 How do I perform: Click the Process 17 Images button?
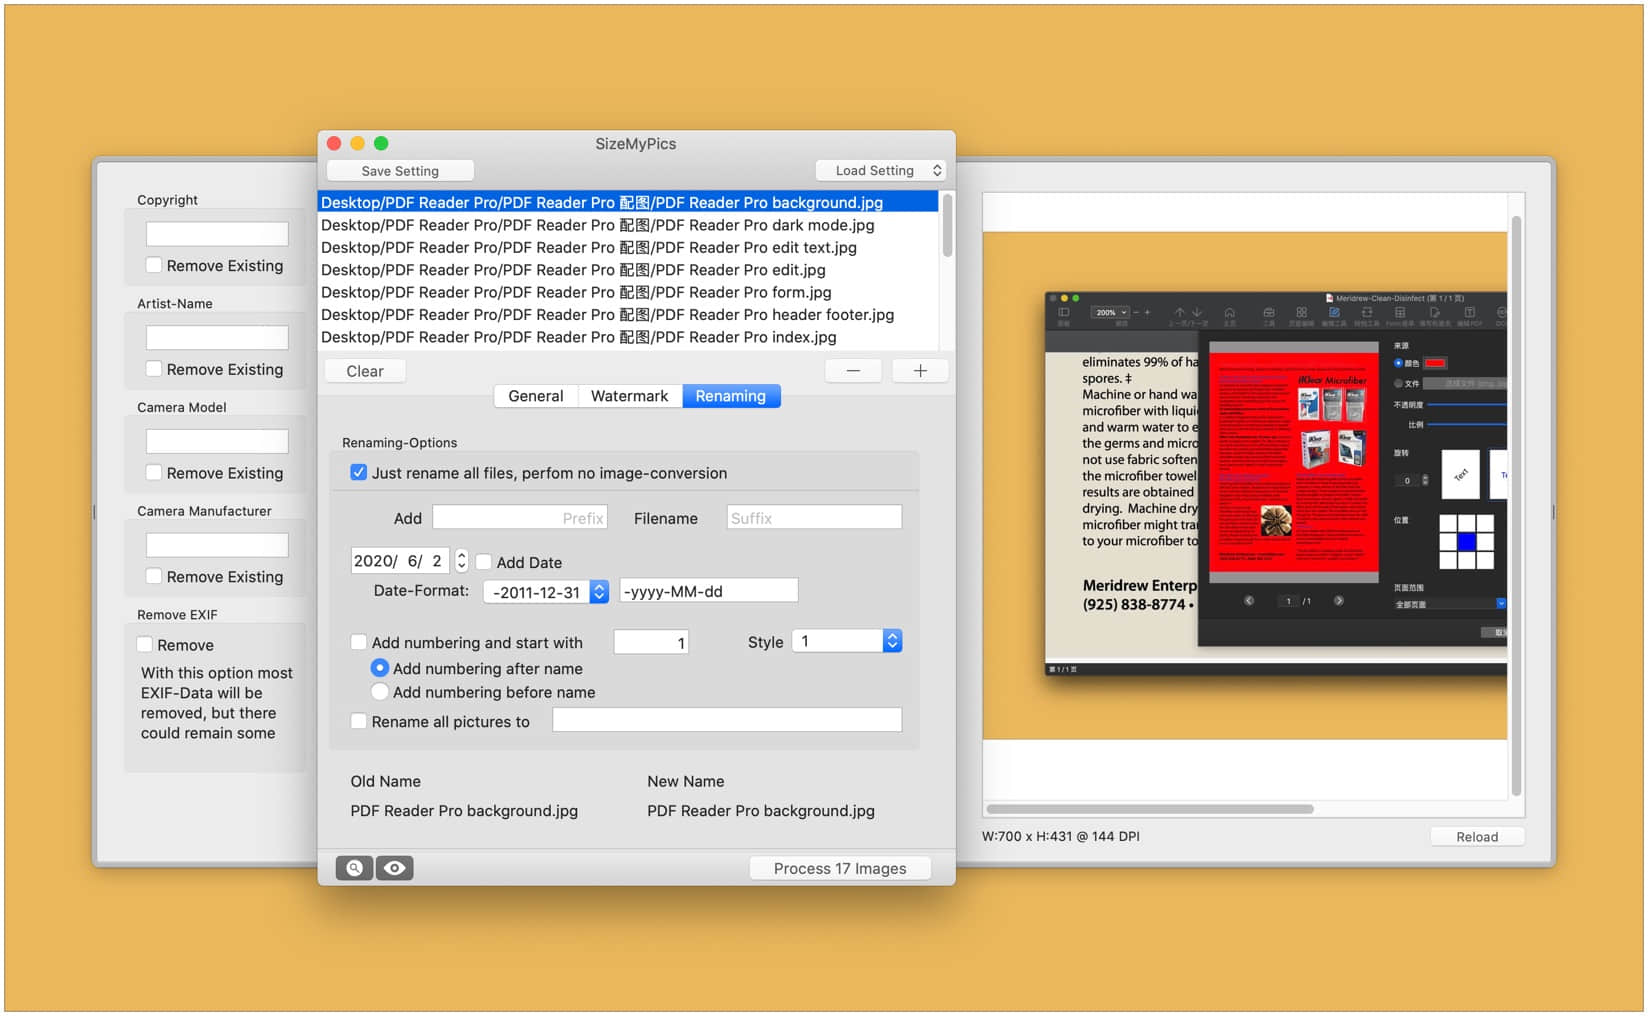(x=840, y=868)
